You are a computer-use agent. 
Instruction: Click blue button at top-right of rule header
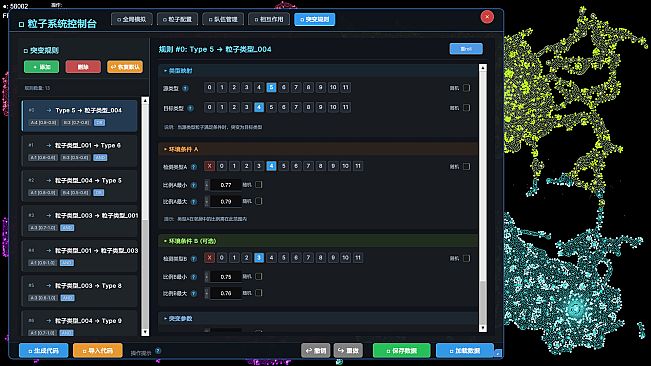466,49
